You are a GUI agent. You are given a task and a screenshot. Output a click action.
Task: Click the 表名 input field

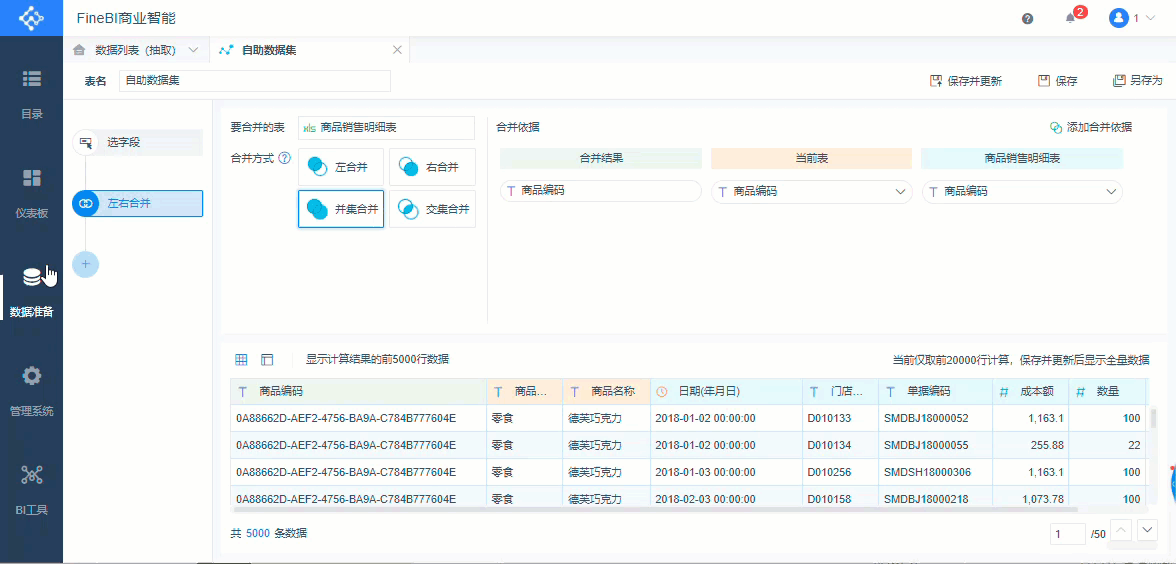coord(255,81)
